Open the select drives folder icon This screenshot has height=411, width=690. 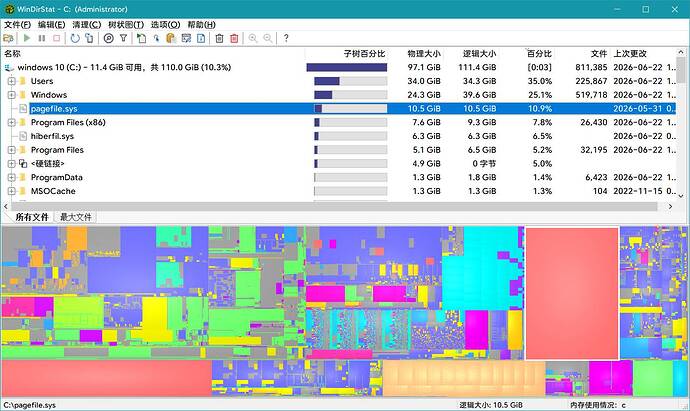(x=8, y=39)
